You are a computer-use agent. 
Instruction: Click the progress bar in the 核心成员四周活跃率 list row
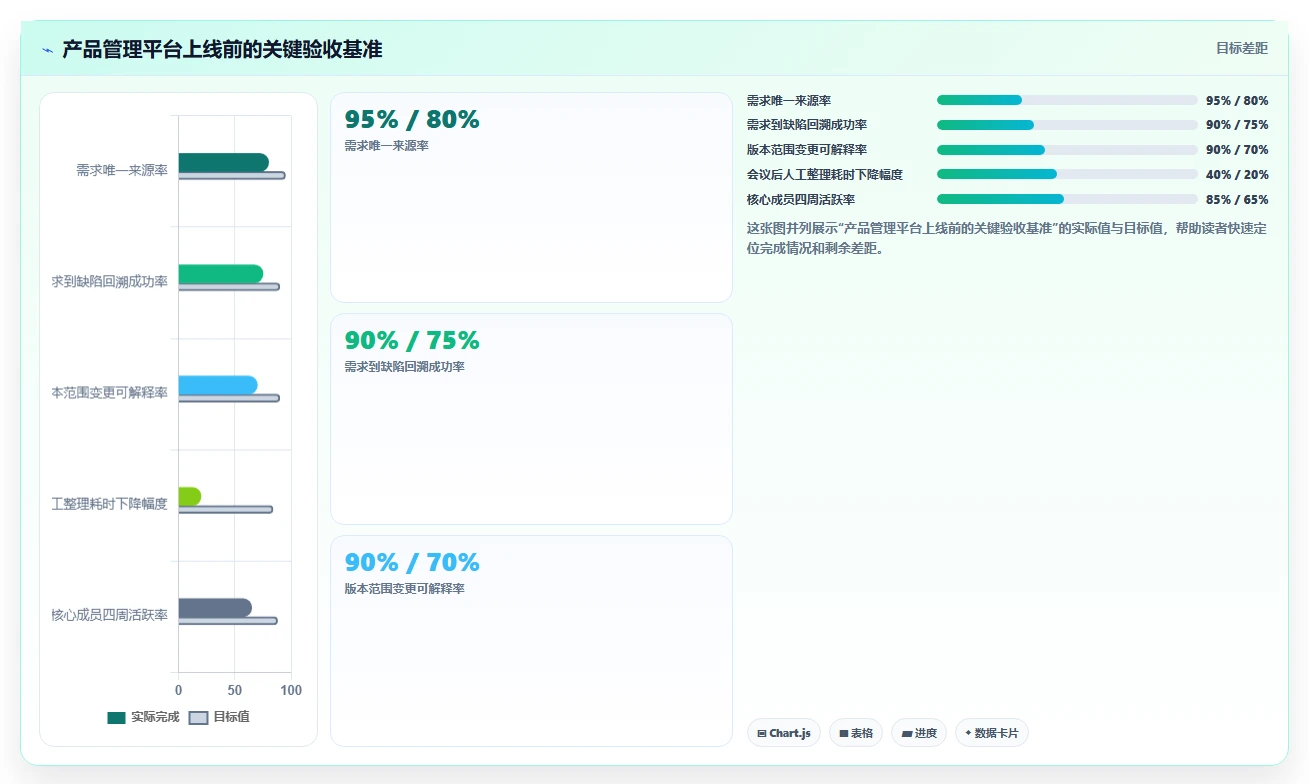pyautogui.click(x=1067, y=200)
